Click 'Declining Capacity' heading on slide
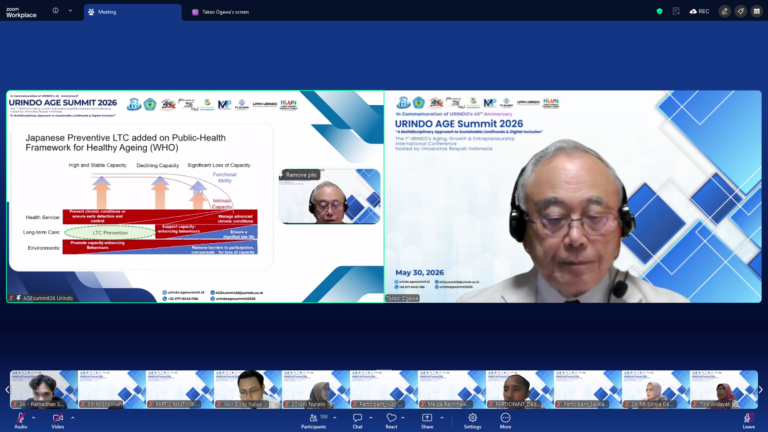 click(158, 166)
